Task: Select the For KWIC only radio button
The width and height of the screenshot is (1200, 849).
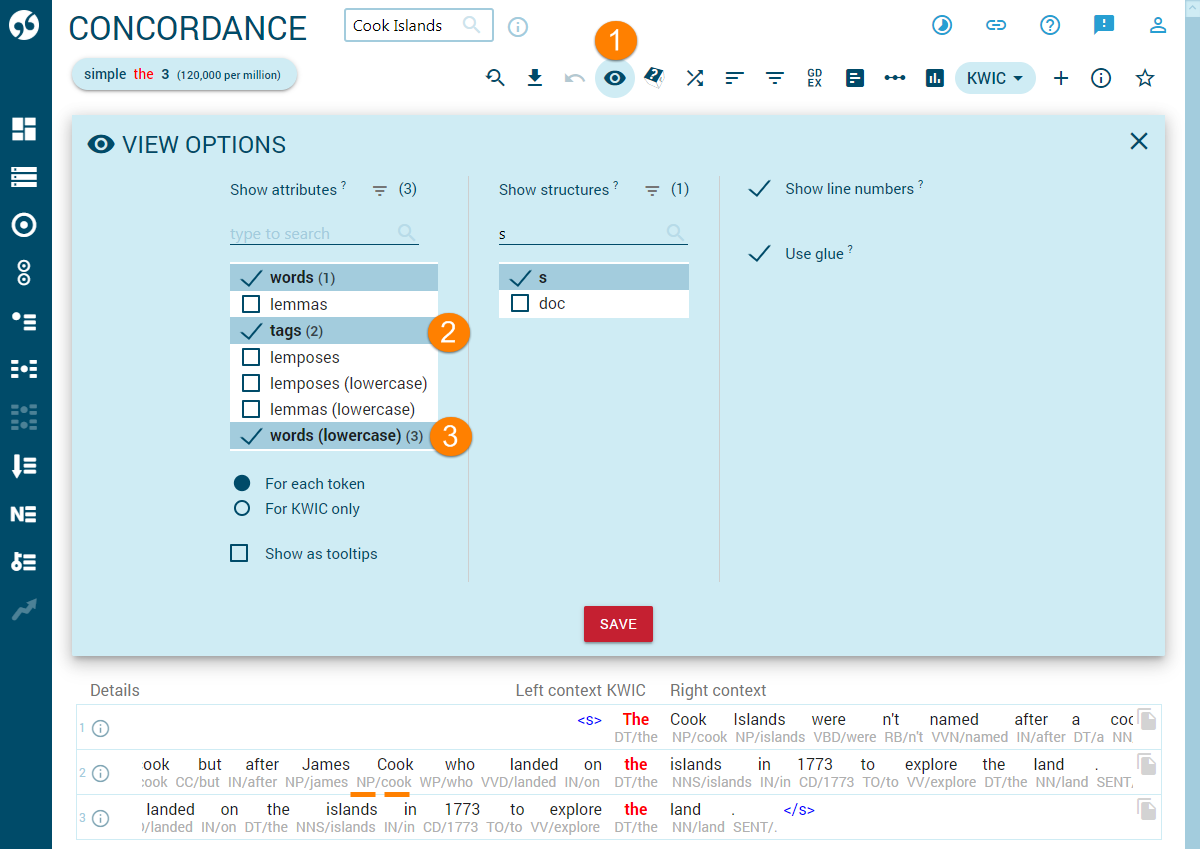Action: click(241, 508)
